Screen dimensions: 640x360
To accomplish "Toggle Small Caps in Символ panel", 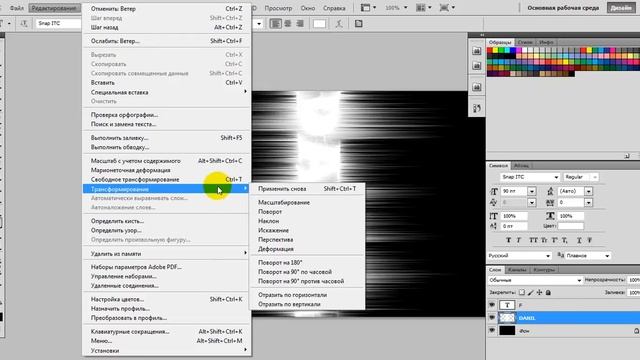I will pos(544,240).
